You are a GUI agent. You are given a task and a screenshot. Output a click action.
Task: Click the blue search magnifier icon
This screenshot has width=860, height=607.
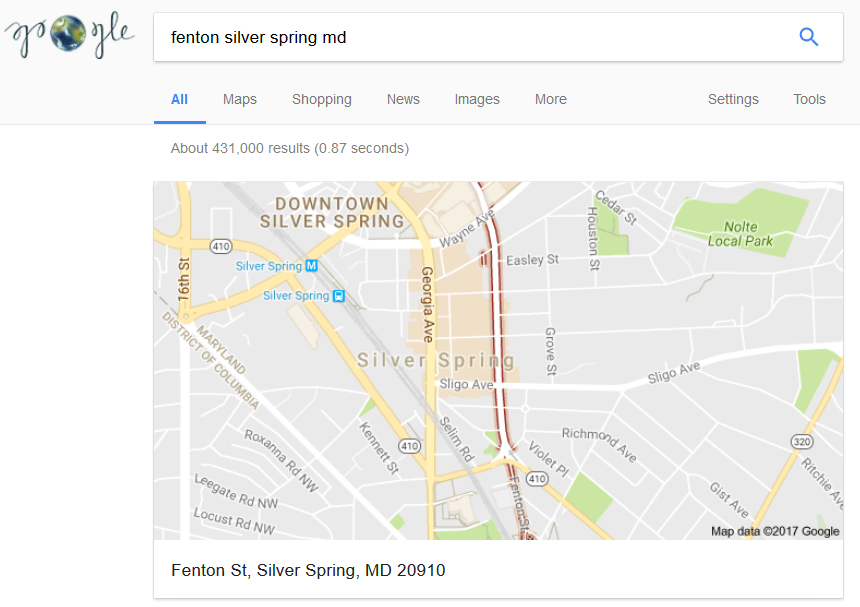point(809,38)
